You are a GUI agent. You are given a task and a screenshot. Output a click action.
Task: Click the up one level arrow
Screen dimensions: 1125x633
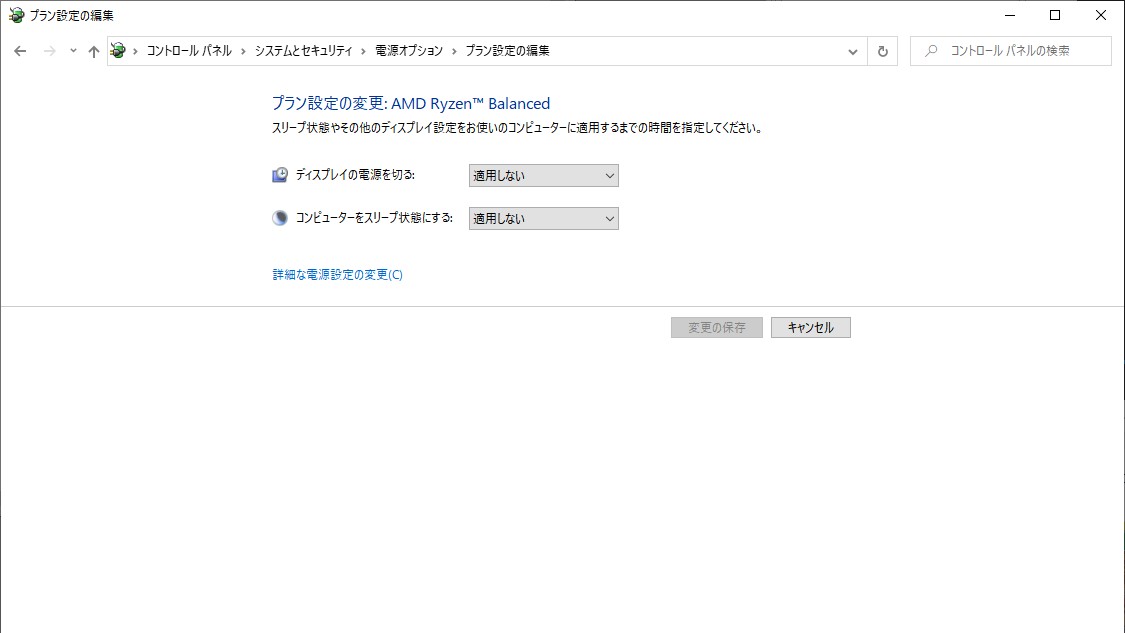[93, 50]
